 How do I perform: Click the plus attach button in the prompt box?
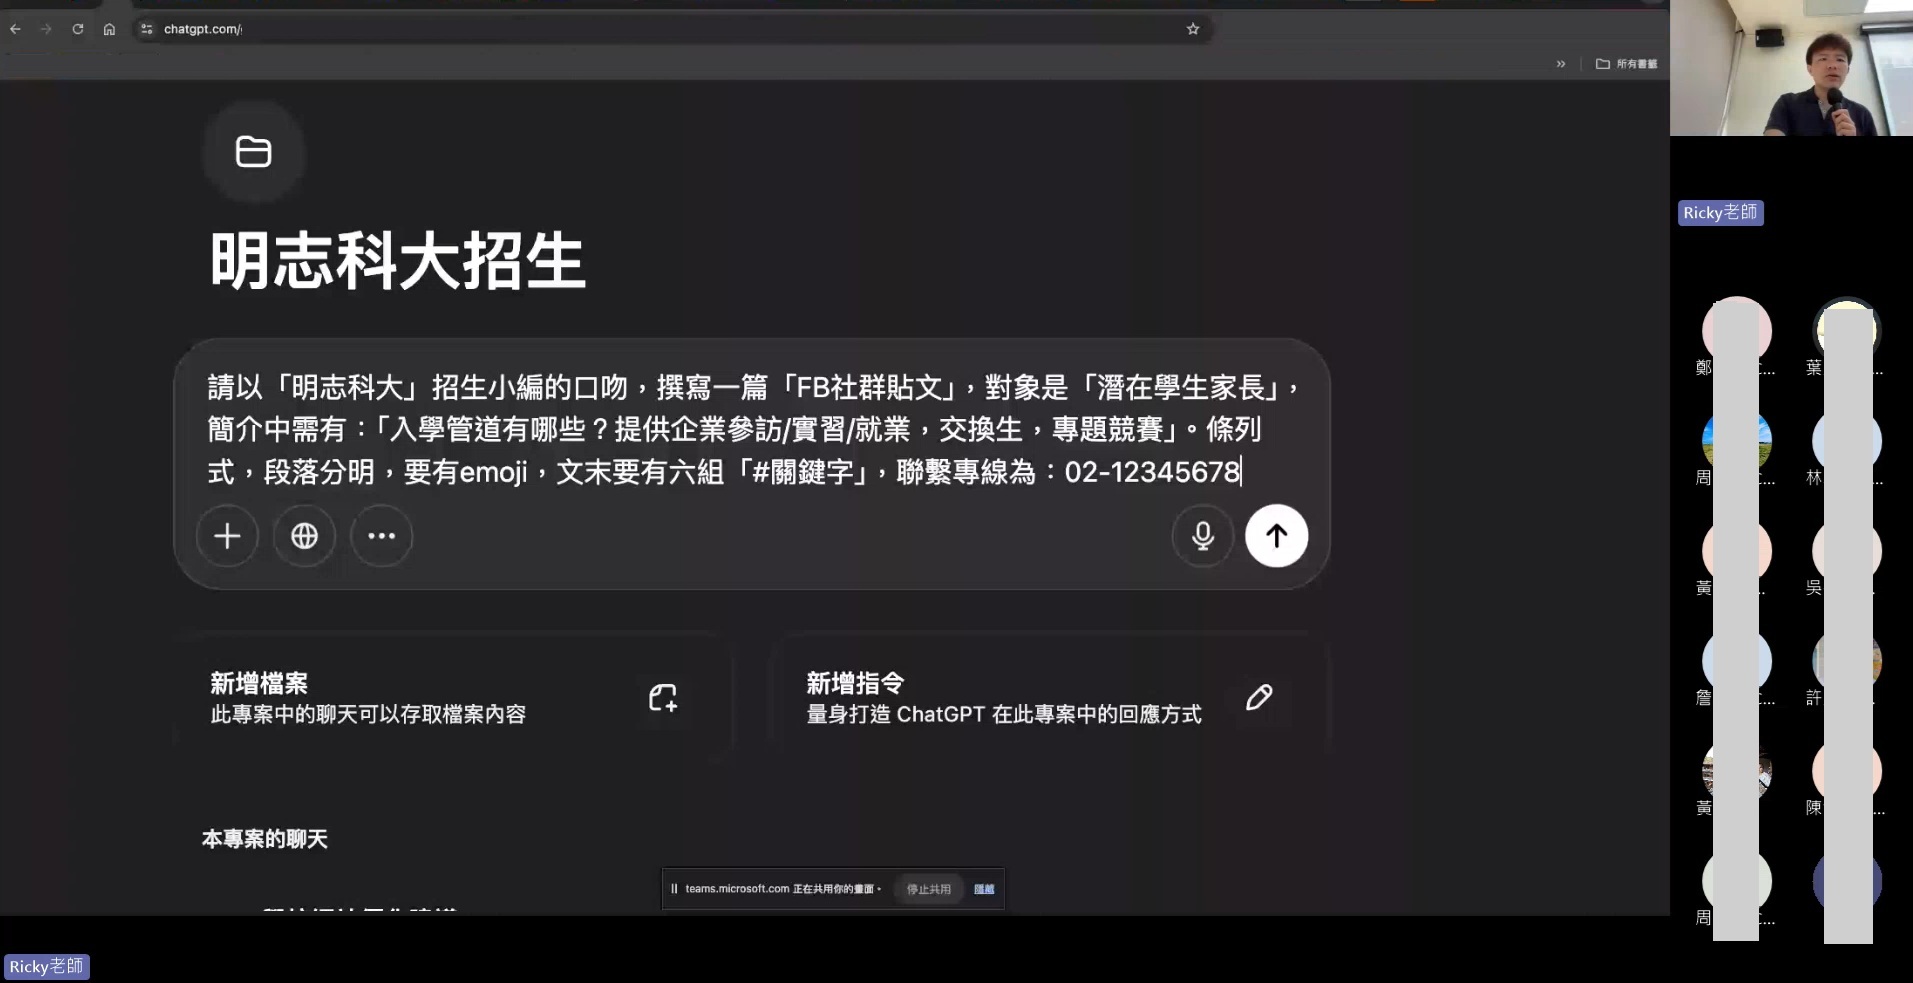click(x=227, y=536)
